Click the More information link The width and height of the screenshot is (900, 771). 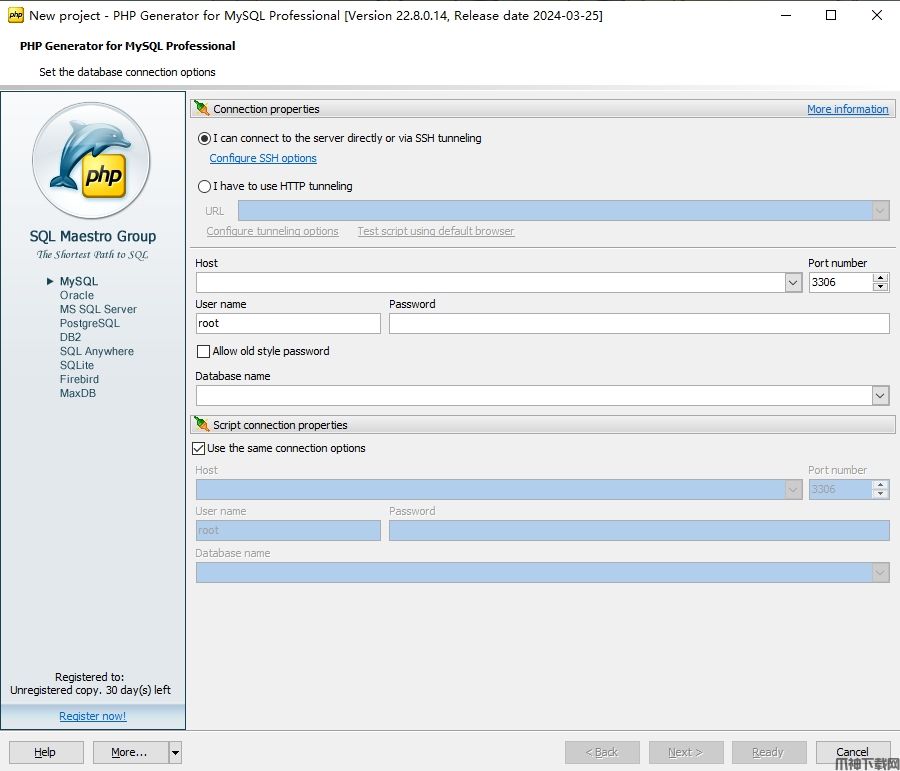(847, 109)
